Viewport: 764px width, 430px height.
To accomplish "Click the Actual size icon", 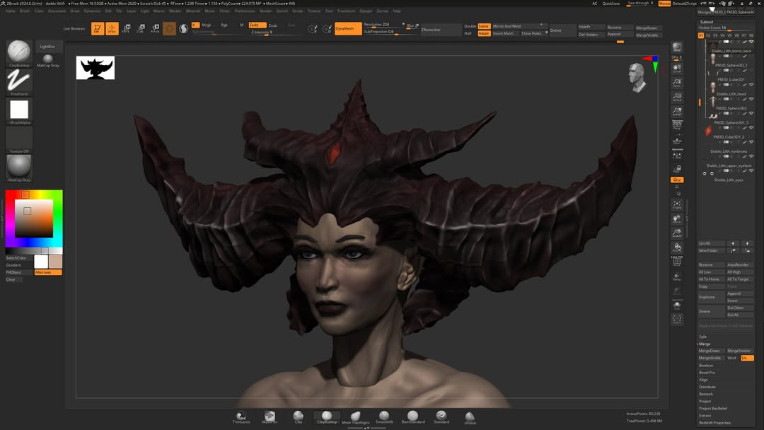I will tap(677, 98).
